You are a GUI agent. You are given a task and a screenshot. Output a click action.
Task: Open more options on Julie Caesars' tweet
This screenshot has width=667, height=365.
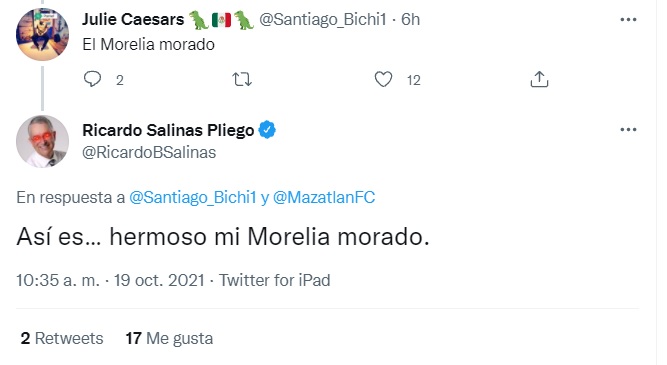coord(628,20)
